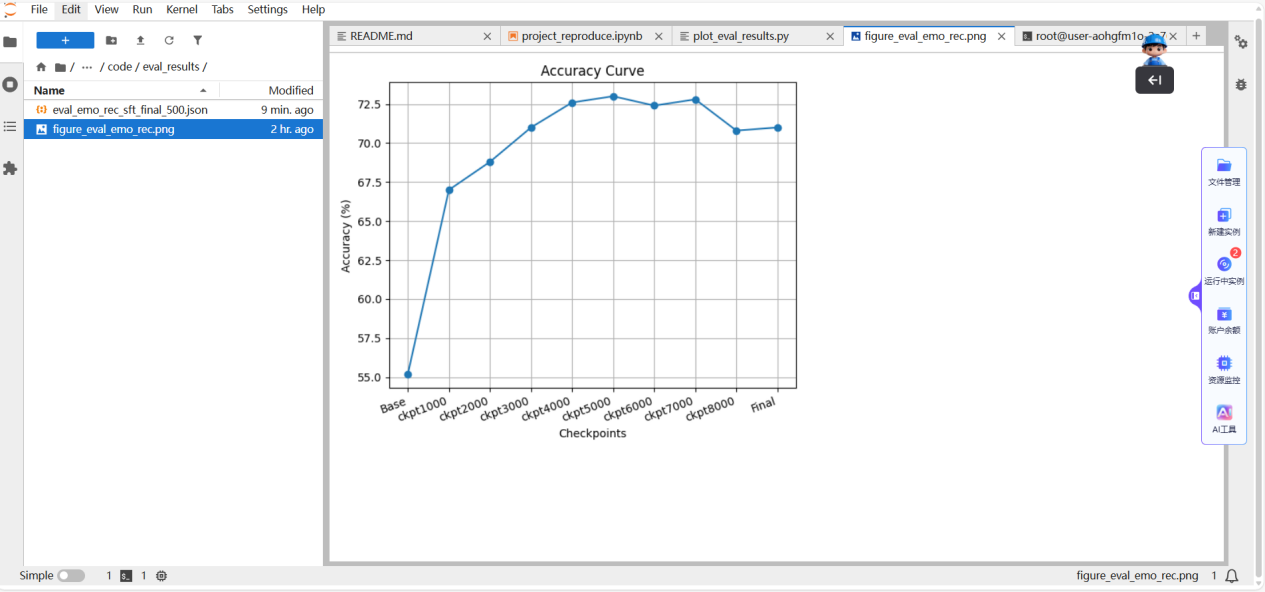Image resolution: width=1265 pixels, height=592 pixels.
Task: Open the extension manager puzzle icon
Action: tap(10, 169)
